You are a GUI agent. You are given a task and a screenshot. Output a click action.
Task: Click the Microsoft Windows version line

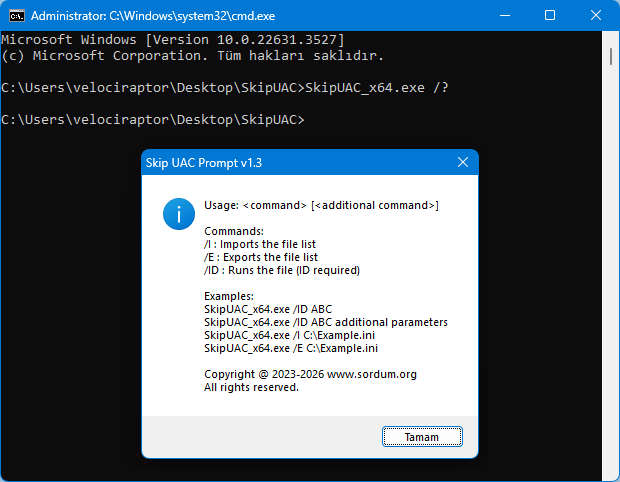click(173, 40)
